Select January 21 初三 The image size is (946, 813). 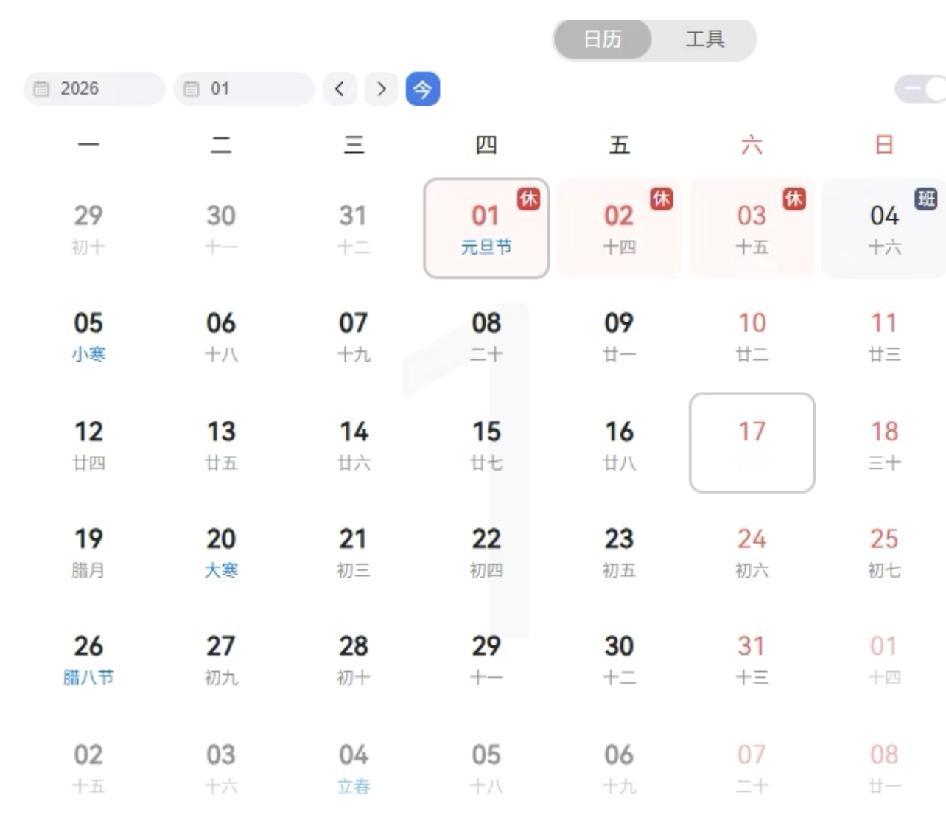[354, 551]
